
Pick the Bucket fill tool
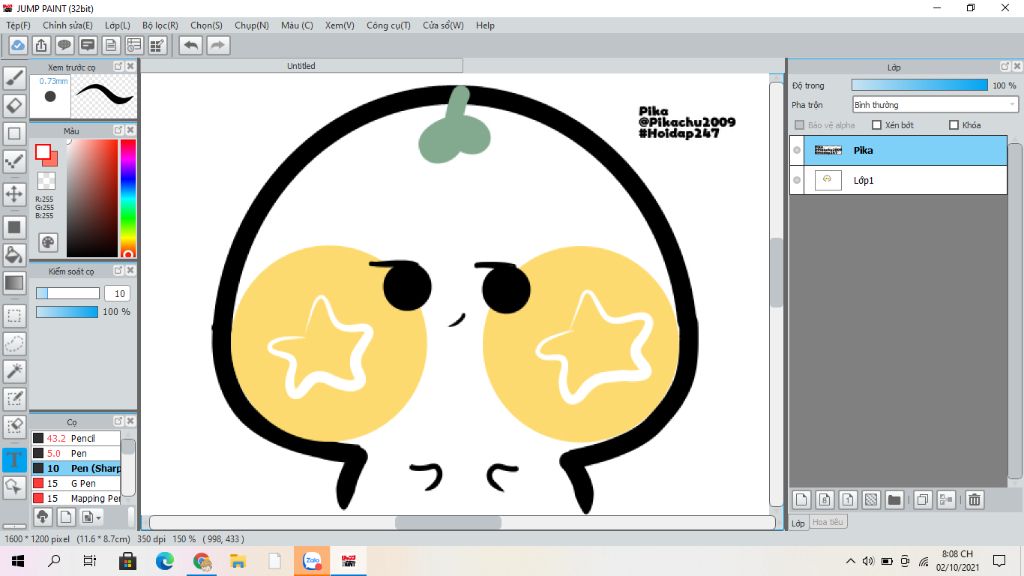pyautogui.click(x=14, y=255)
